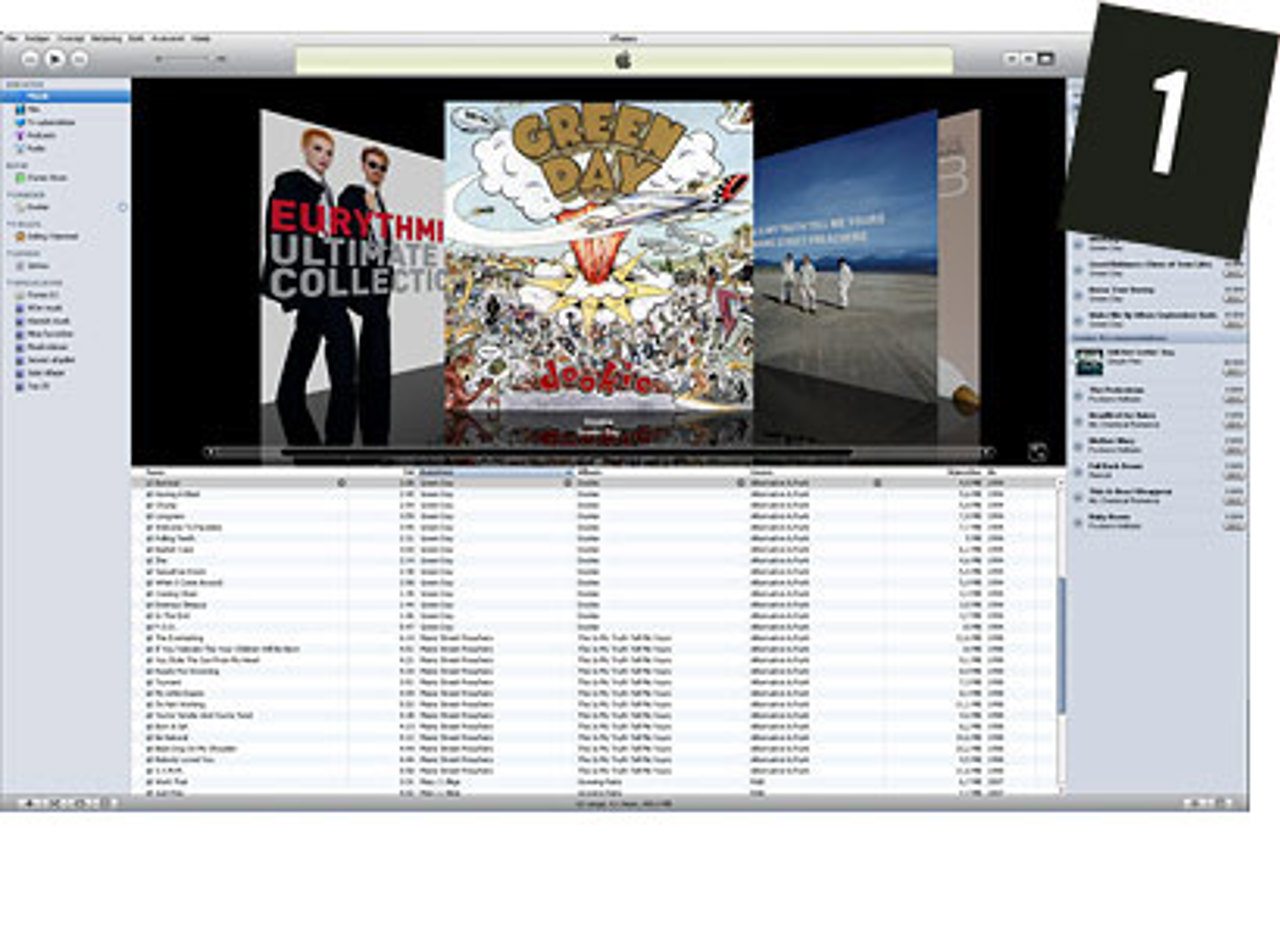Viewport: 1280px width, 937px height.
Task: Open Cover Flow in full screen
Action: (x=1037, y=452)
